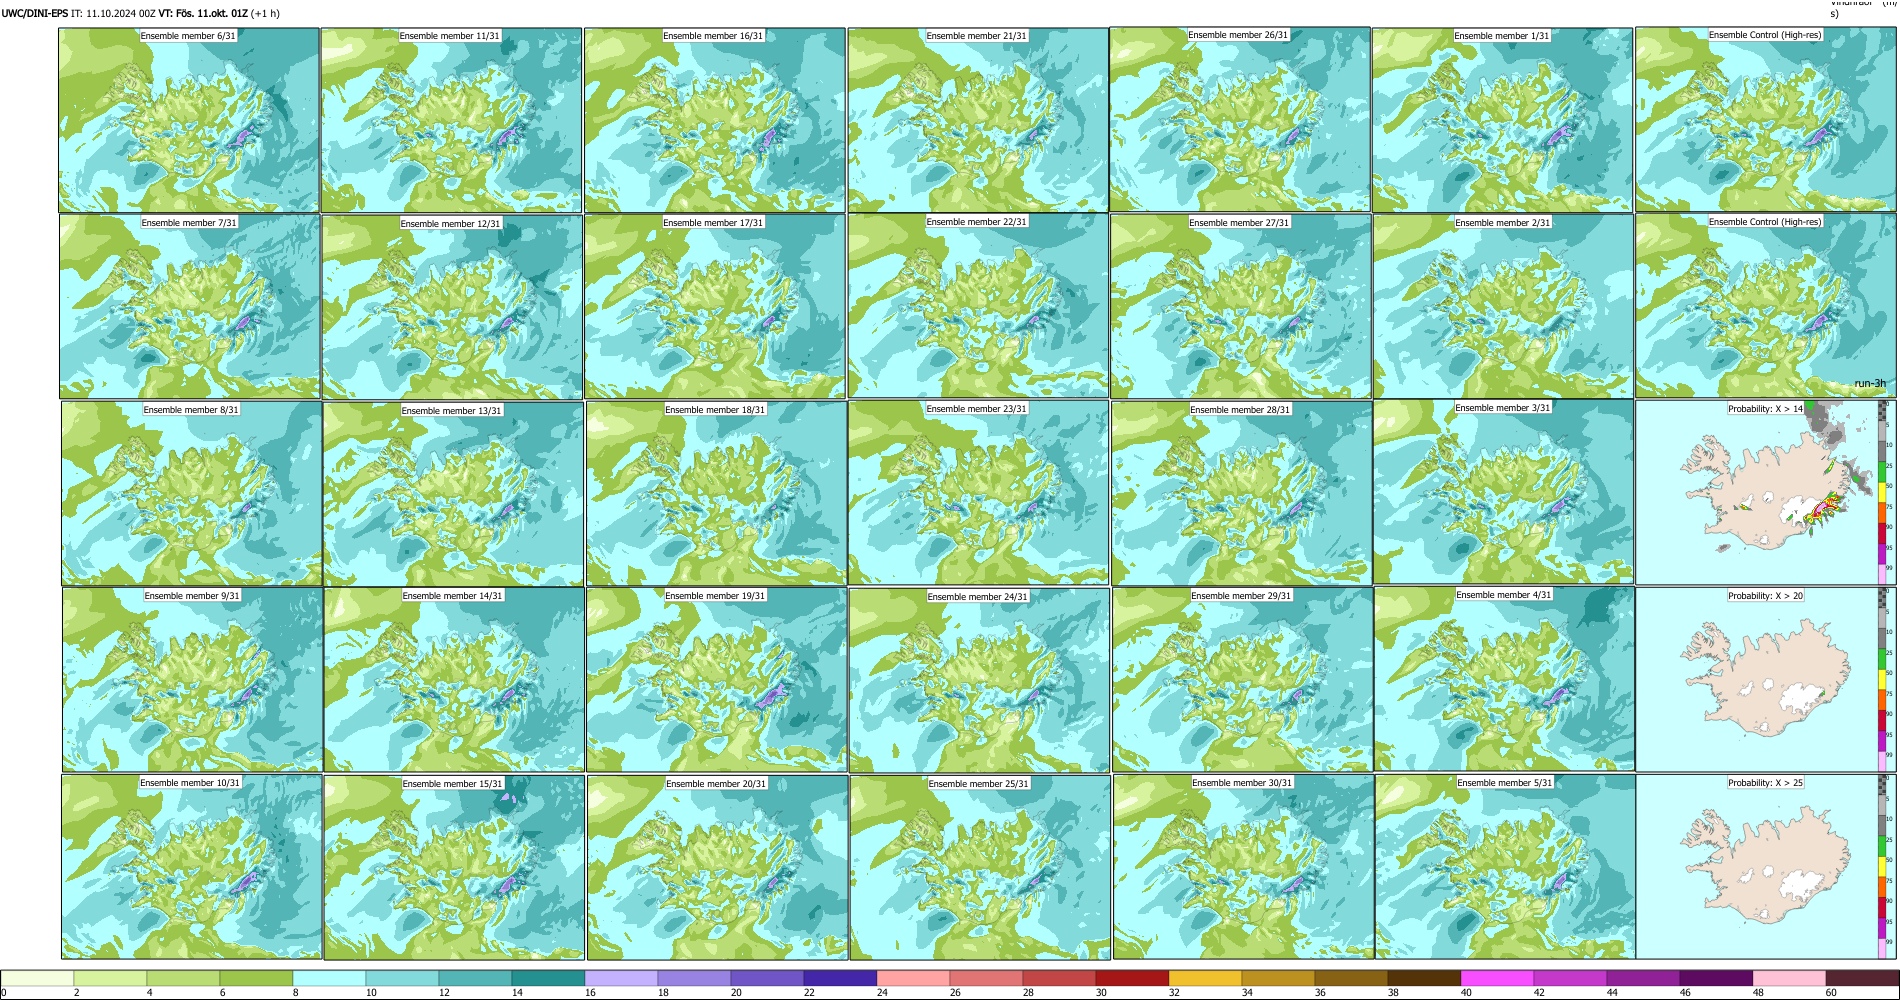Click the probability colorbar beside X > 20
The width and height of the screenshot is (1900, 1000).
click(1883, 679)
